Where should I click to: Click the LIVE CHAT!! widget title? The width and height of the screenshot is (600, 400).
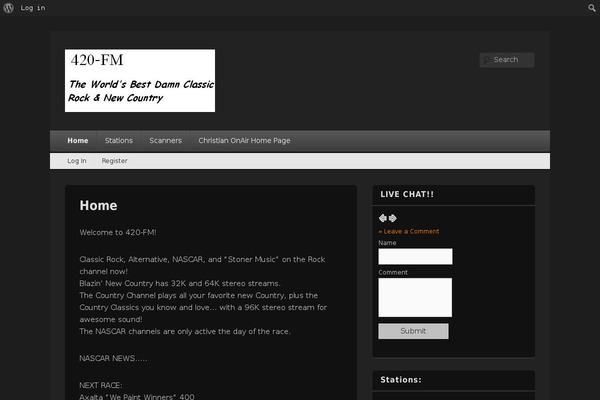[x=407, y=194]
